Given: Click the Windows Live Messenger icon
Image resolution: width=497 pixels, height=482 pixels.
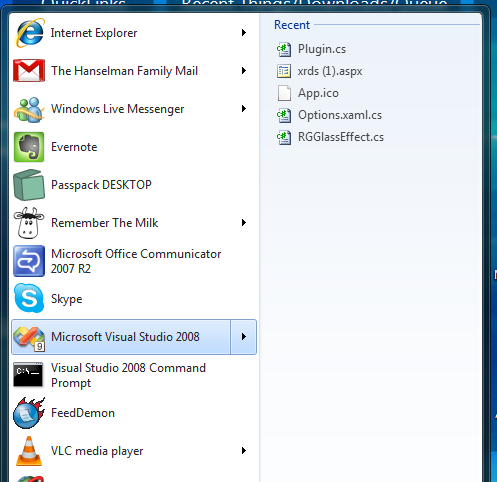Looking at the screenshot, I should coord(29,109).
